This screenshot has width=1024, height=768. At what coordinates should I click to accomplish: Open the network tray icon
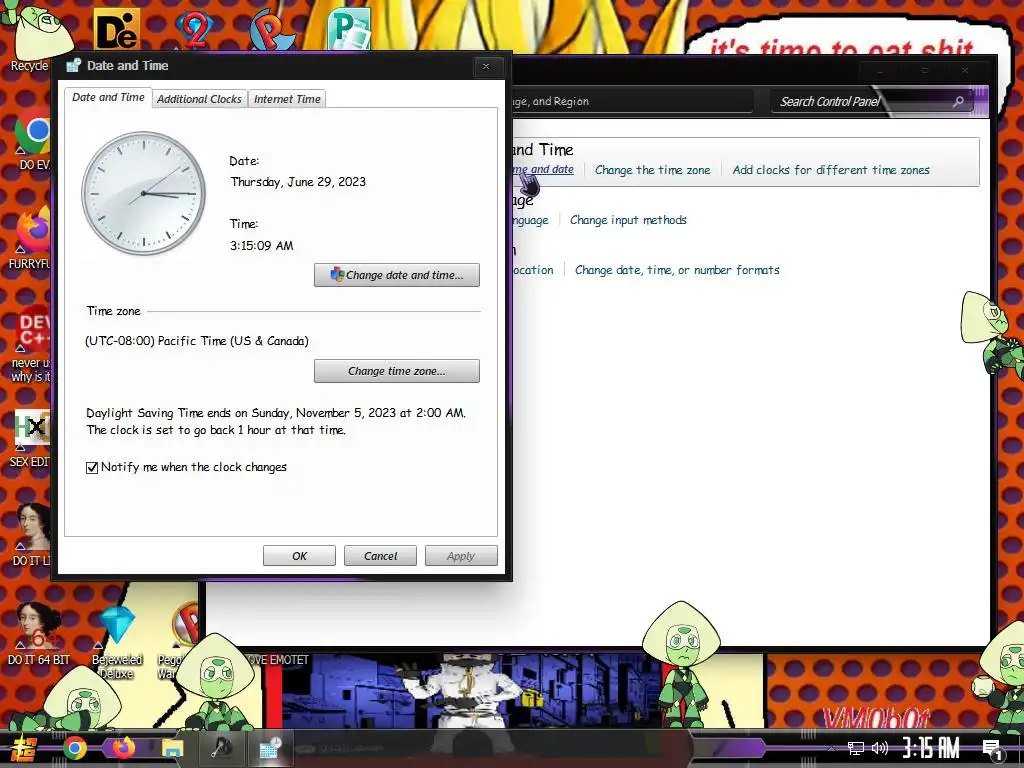pyautogui.click(x=855, y=748)
